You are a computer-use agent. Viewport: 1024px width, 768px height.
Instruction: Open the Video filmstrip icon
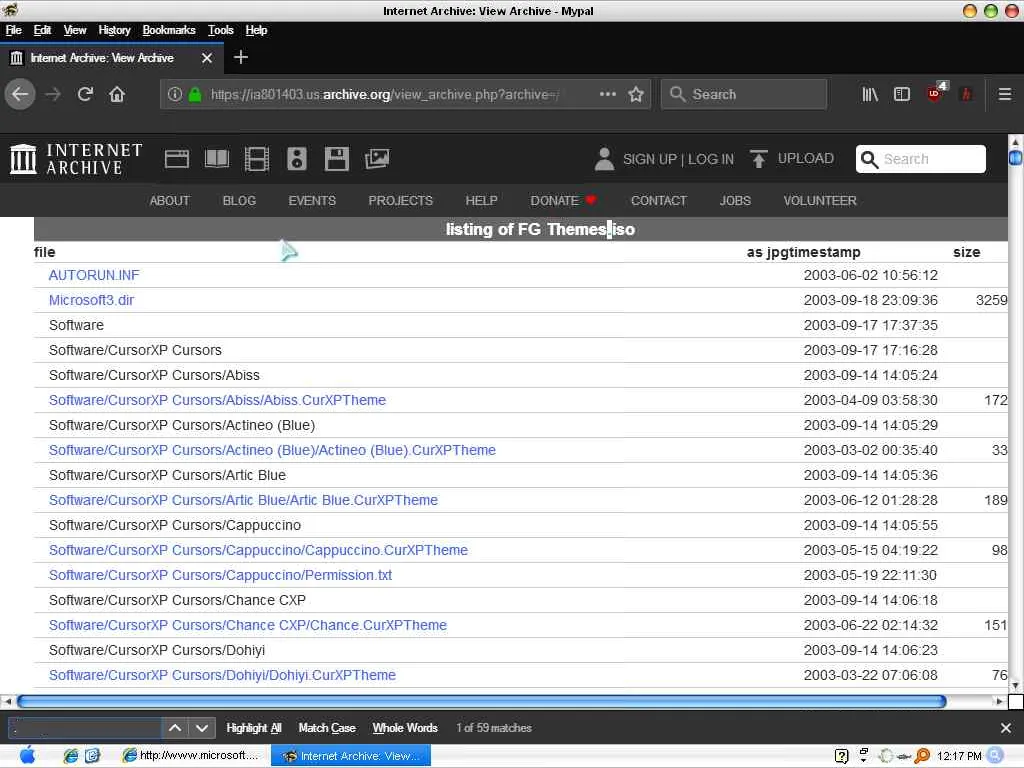[x=257, y=159]
